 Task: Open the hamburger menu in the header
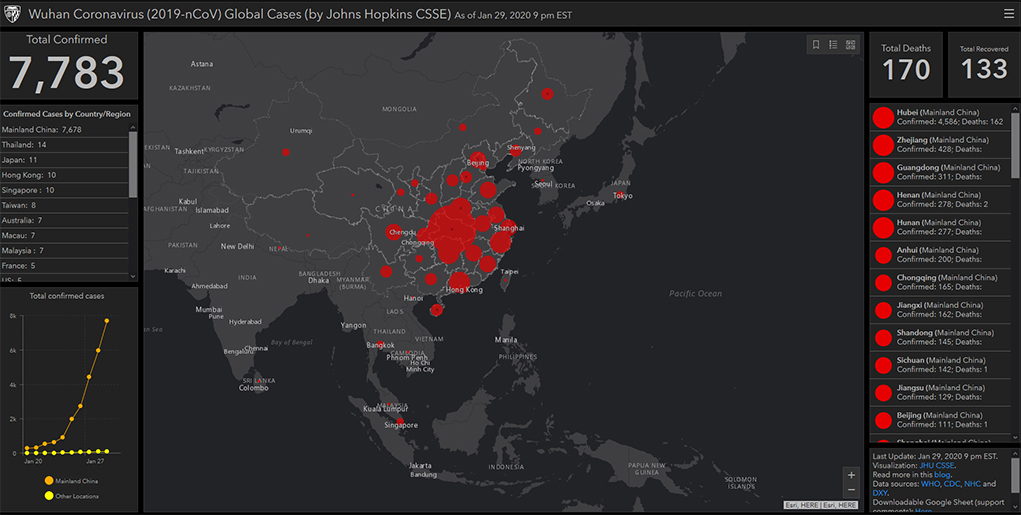[1009, 13]
